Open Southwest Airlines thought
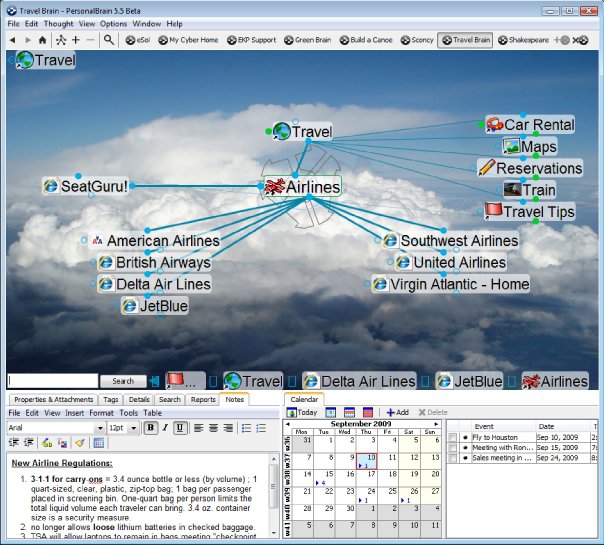The height and width of the screenshot is (545, 604). (451, 241)
